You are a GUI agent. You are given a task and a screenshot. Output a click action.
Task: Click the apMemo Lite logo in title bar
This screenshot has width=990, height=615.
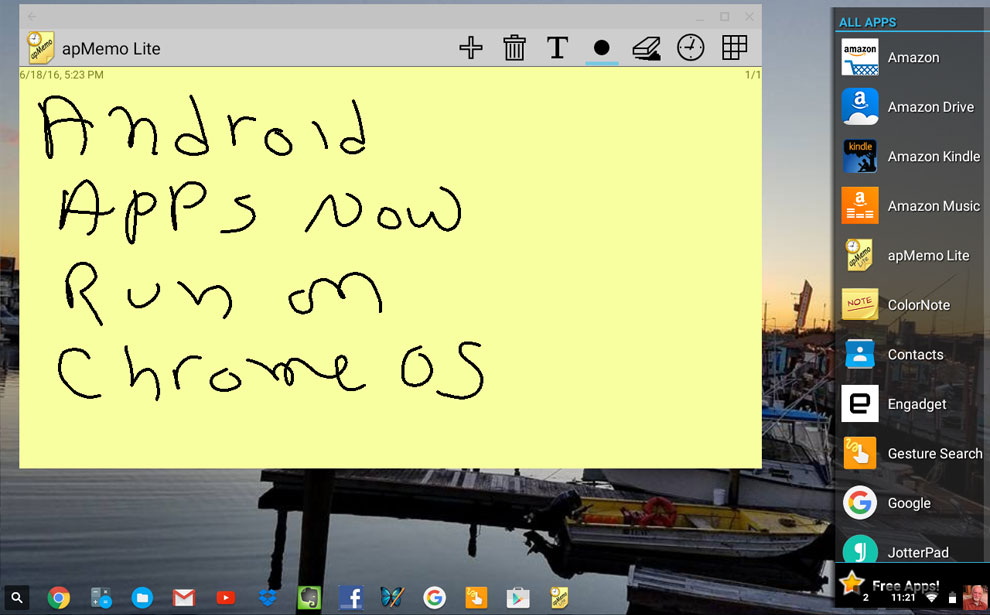click(40, 48)
